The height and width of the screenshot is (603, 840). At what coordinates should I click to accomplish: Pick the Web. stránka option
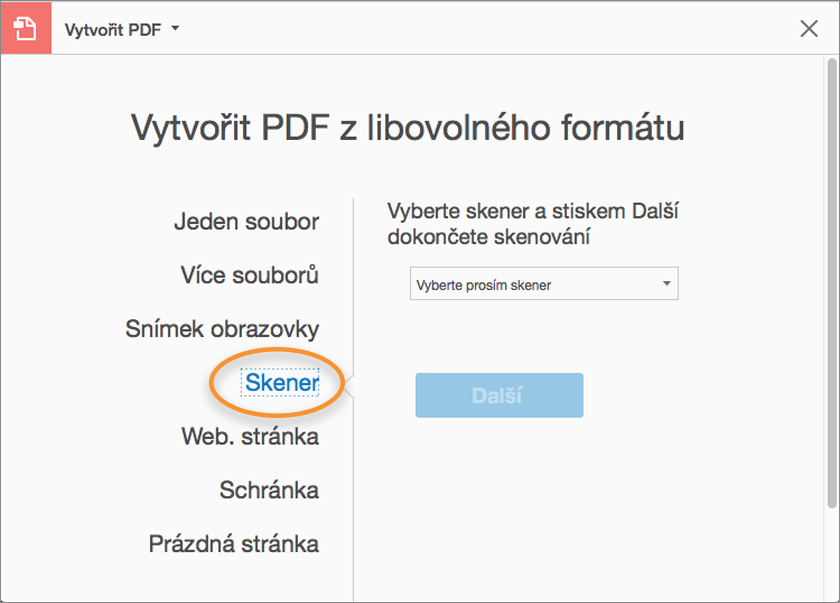click(250, 436)
